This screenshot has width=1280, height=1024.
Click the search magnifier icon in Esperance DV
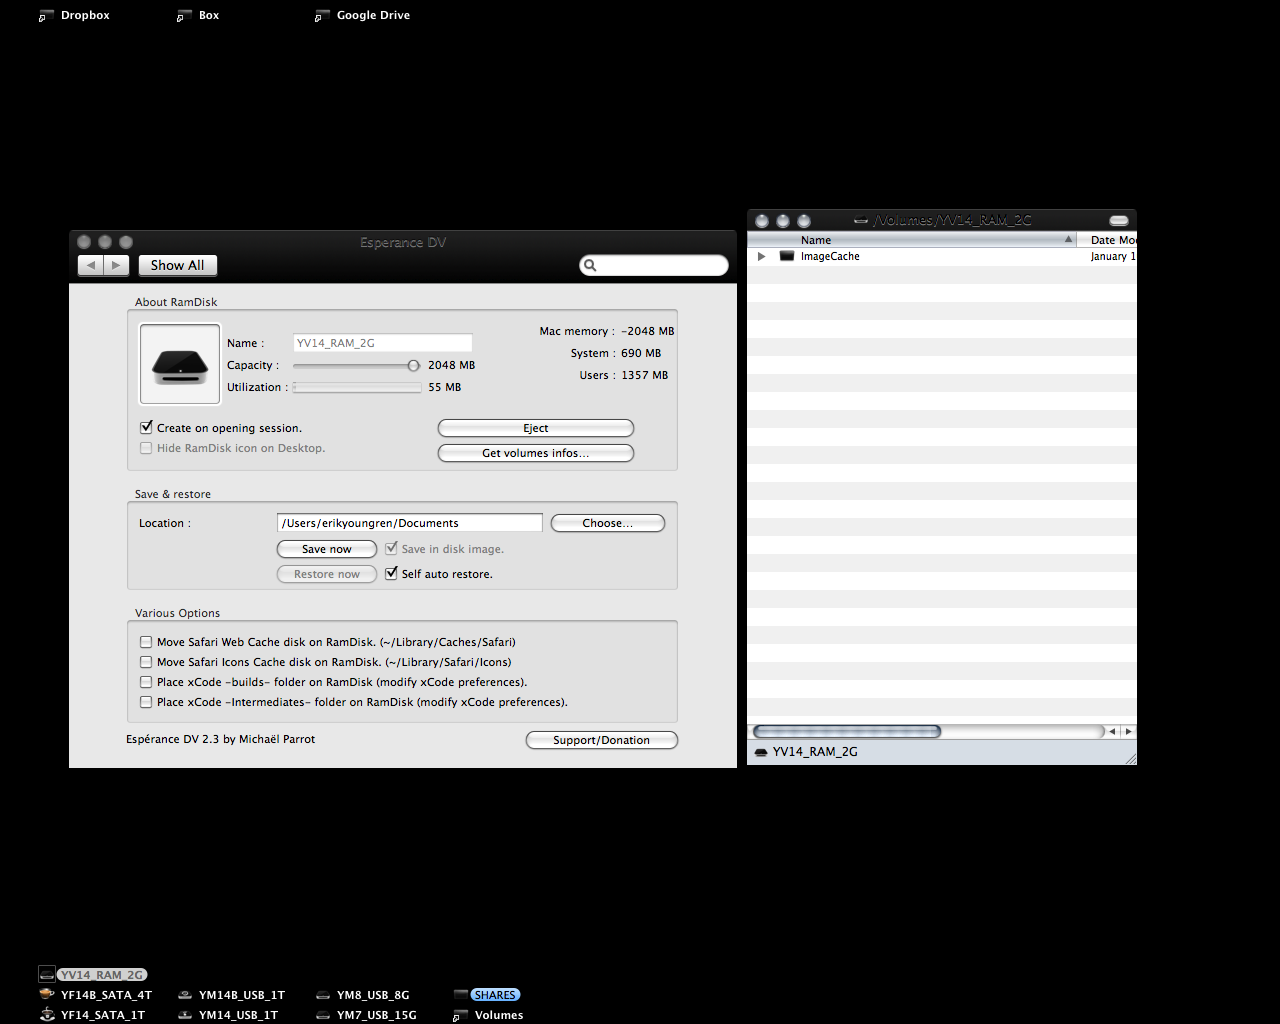[590, 265]
